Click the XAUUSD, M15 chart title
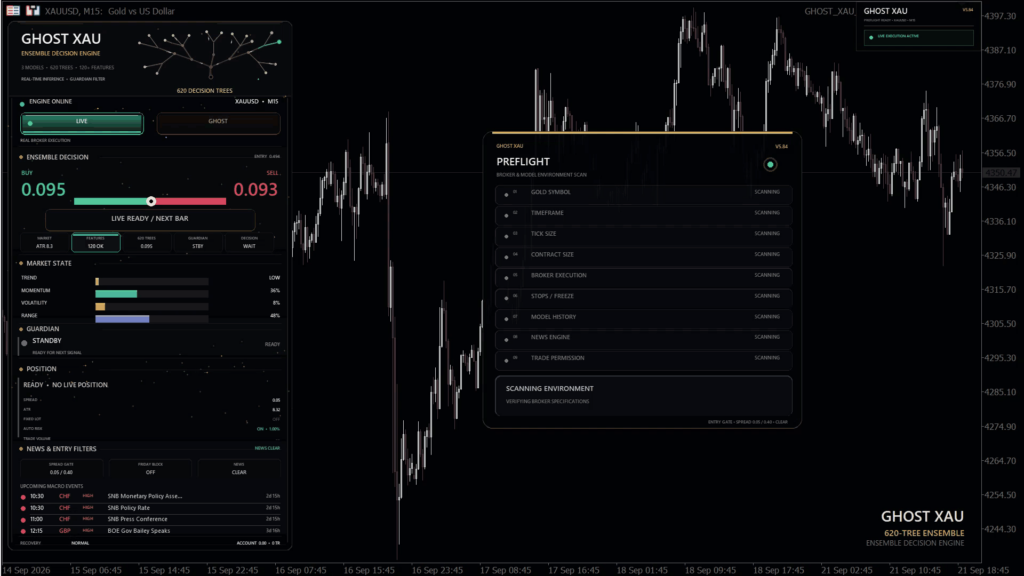This screenshot has height=576, width=1024. (109, 11)
